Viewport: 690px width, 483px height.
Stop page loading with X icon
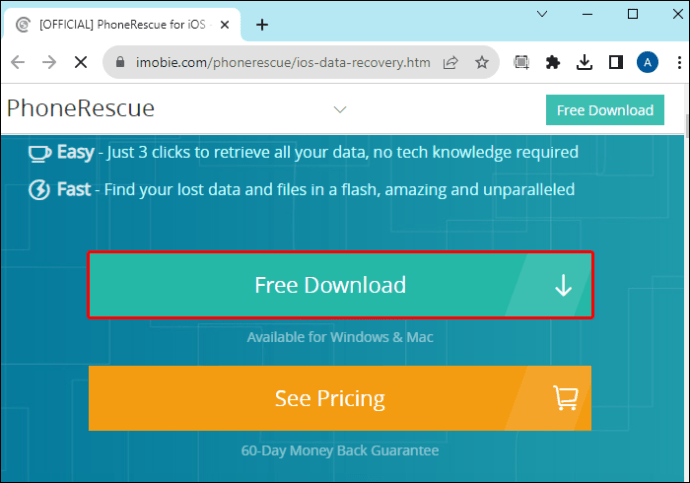point(81,62)
